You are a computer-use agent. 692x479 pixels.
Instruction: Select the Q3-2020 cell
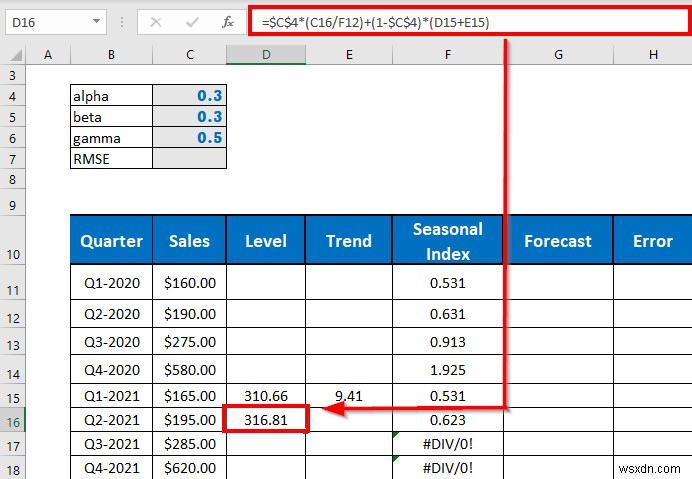[x=111, y=342]
